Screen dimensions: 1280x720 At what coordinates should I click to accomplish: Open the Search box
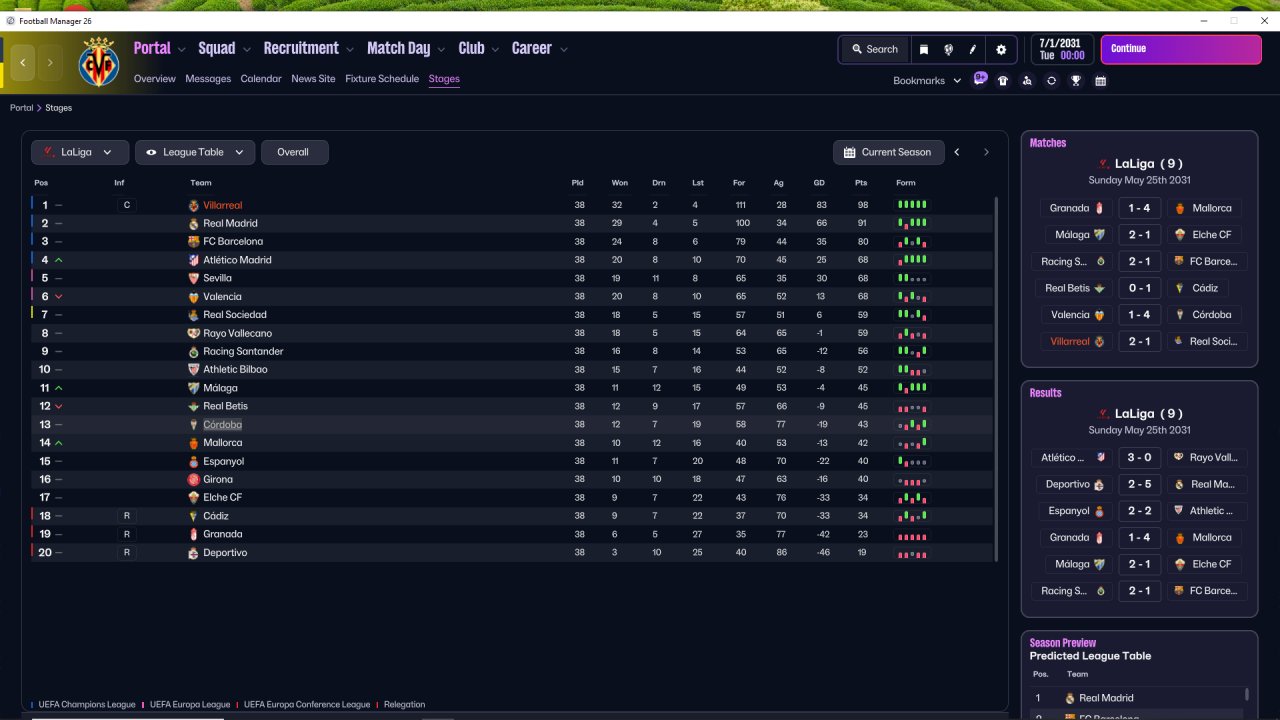point(875,49)
